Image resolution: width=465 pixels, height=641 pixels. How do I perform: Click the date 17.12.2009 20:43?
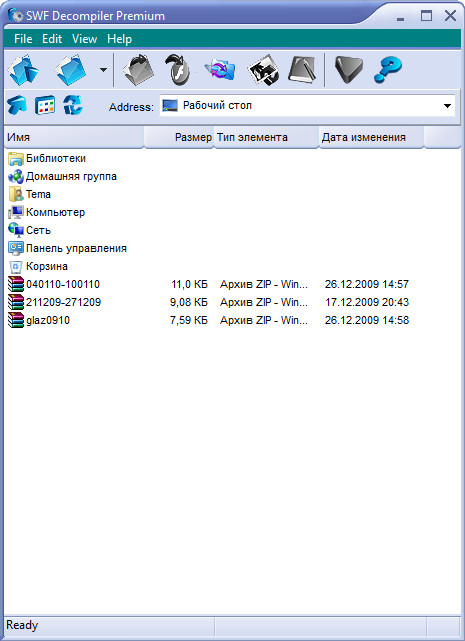pos(367,302)
